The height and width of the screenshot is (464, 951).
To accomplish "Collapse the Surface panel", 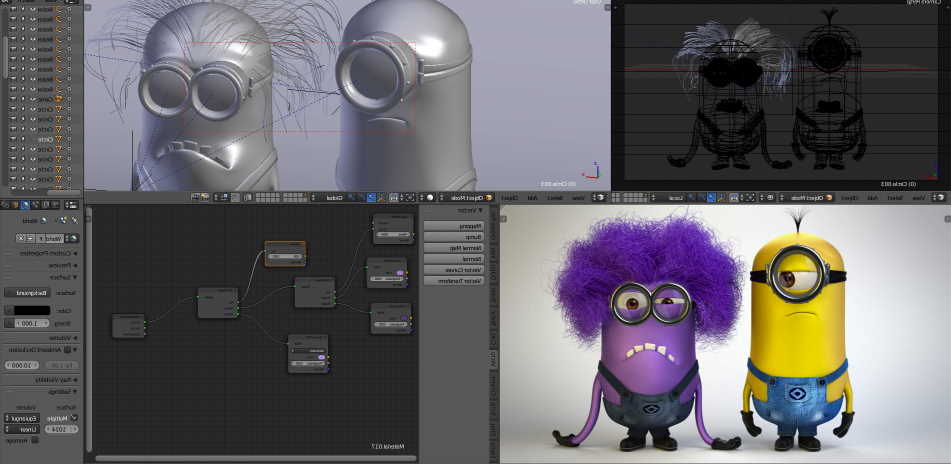I will (63, 277).
